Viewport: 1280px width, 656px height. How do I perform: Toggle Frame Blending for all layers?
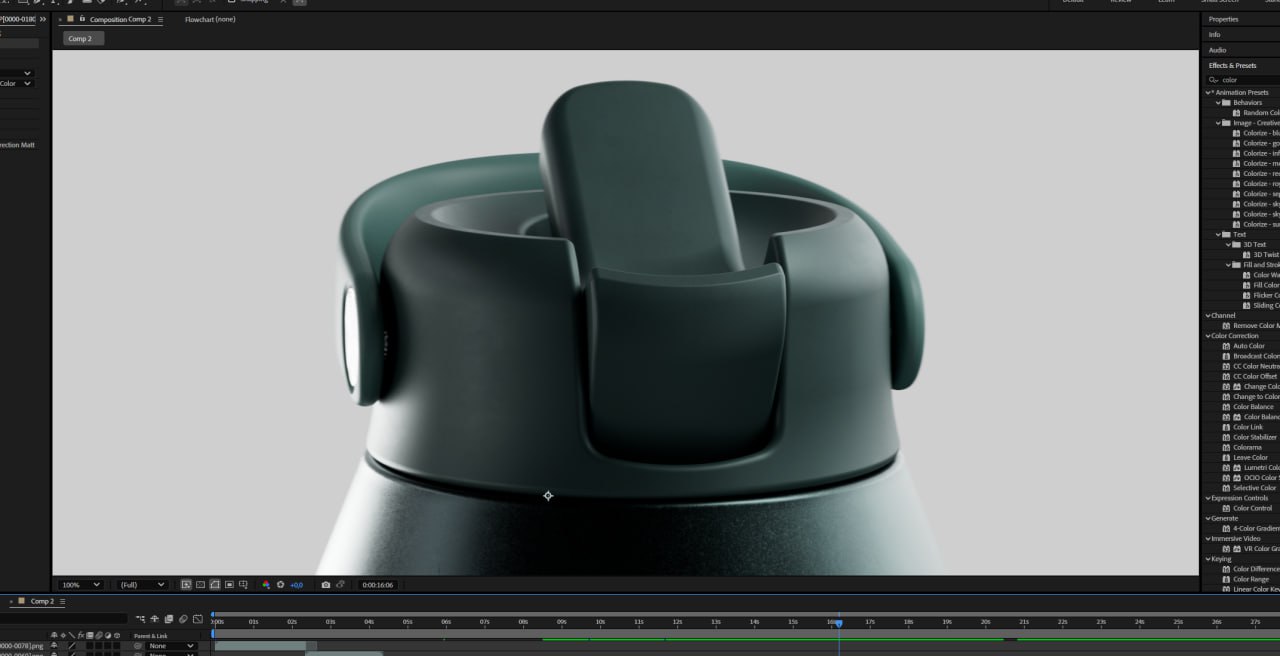[x=169, y=619]
